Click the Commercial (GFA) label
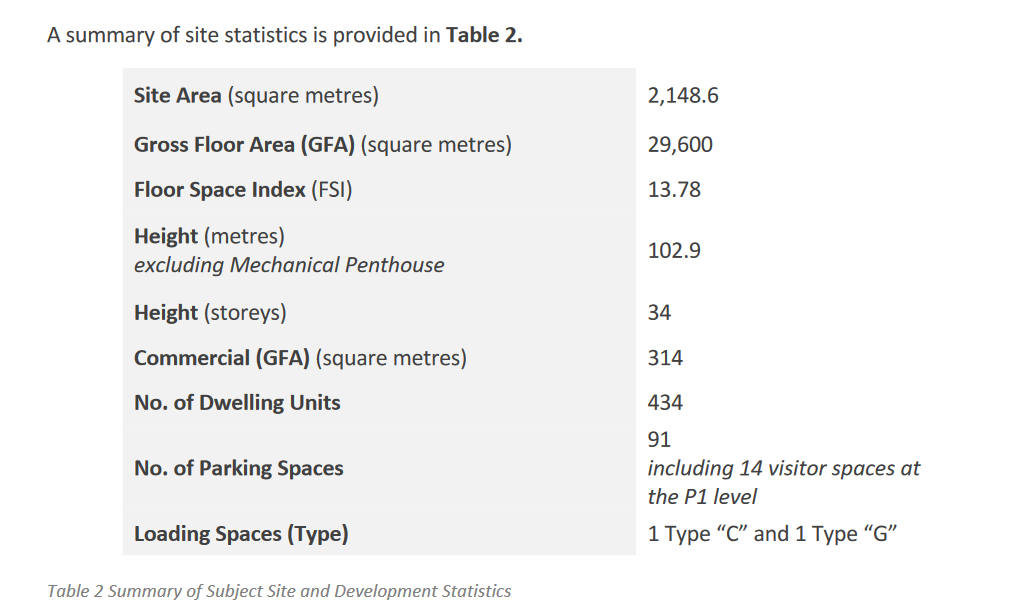 point(300,358)
